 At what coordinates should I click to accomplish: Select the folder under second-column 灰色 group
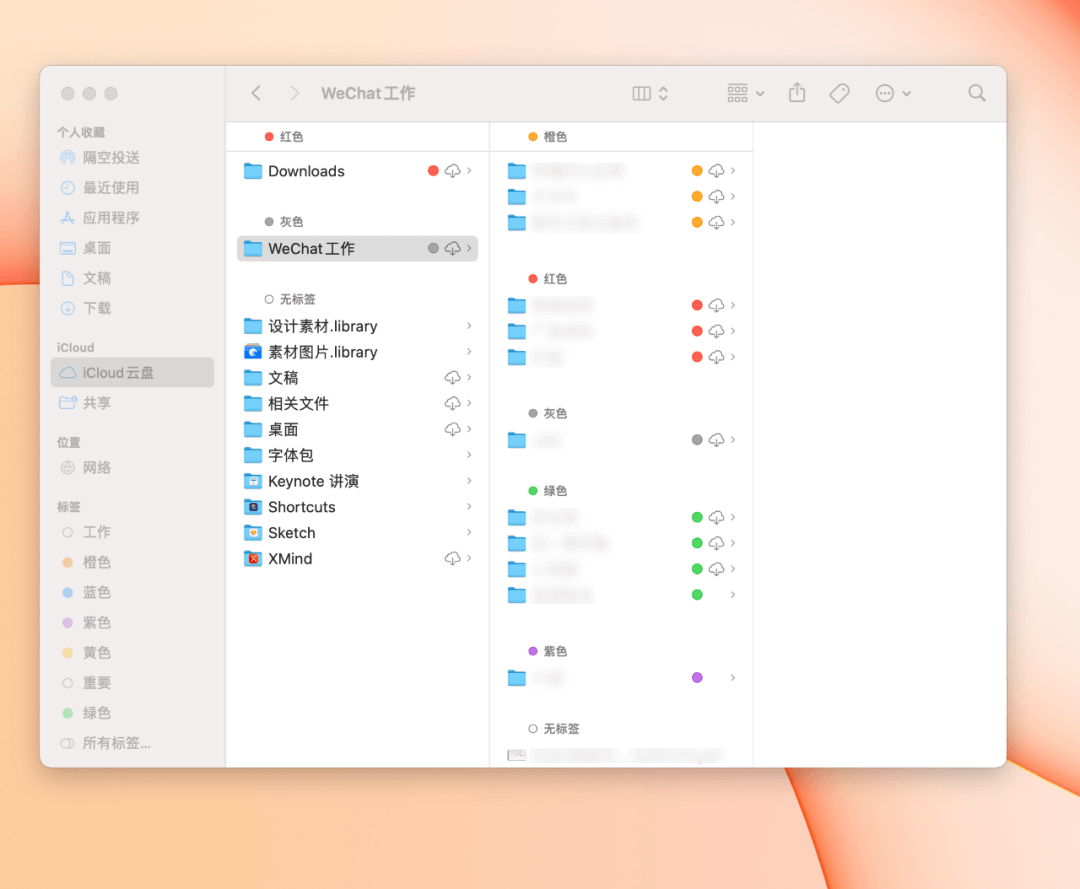click(x=621, y=439)
